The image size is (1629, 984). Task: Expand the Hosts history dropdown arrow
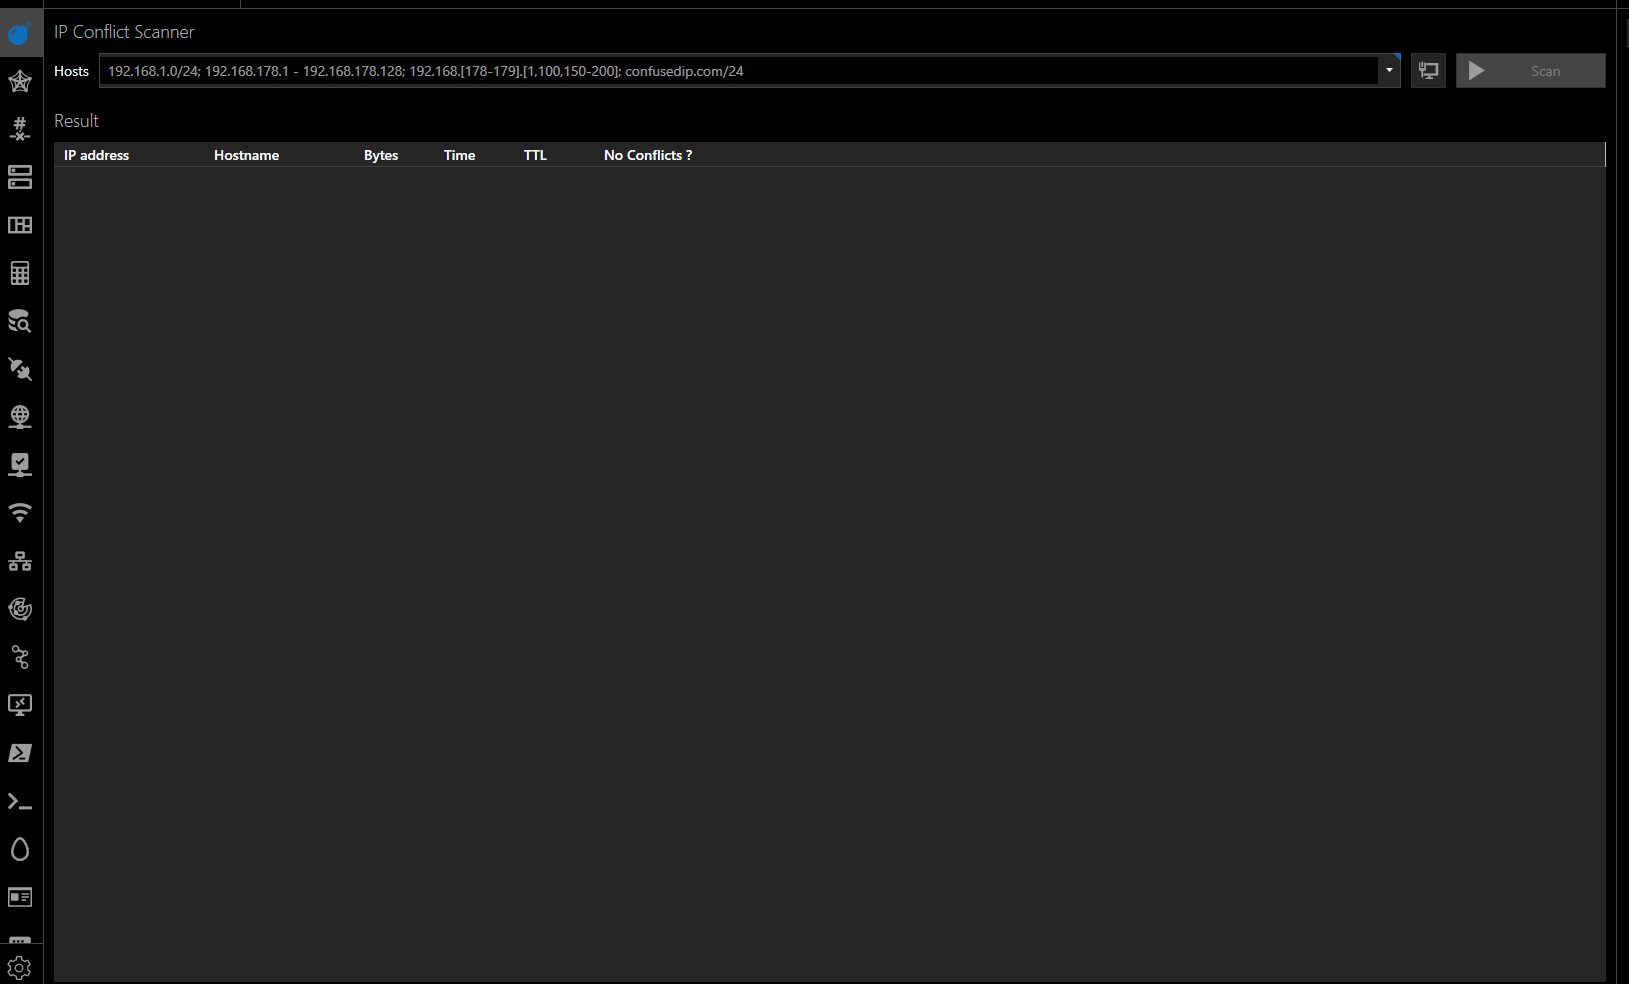pos(1389,71)
